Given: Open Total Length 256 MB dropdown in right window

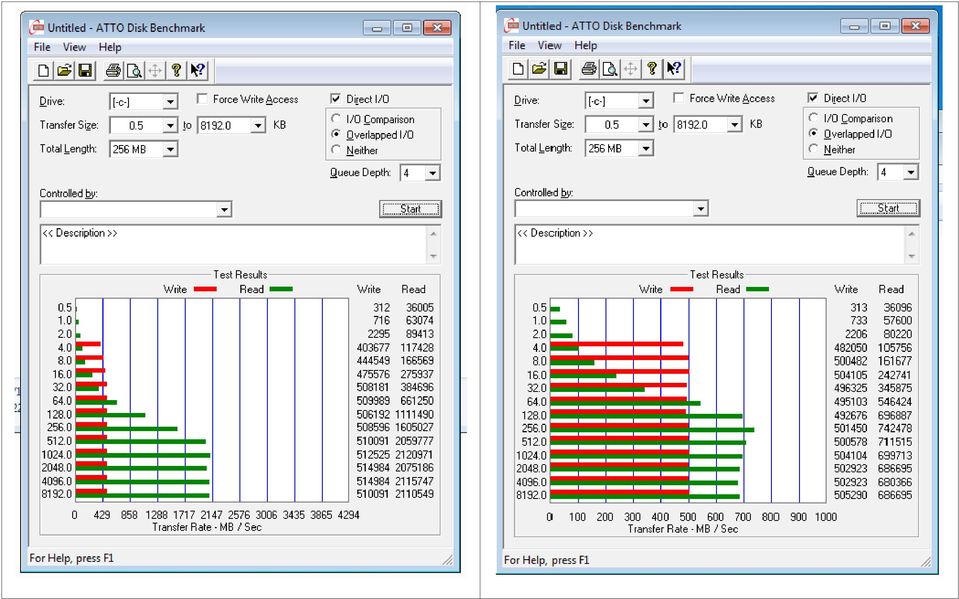Looking at the screenshot, I should pyautogui.click(x=645, y=148).
